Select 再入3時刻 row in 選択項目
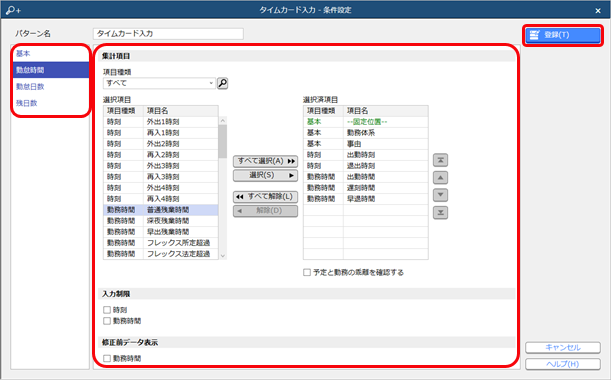This screenshot has width=611, height=380. [x=161, y=177]
